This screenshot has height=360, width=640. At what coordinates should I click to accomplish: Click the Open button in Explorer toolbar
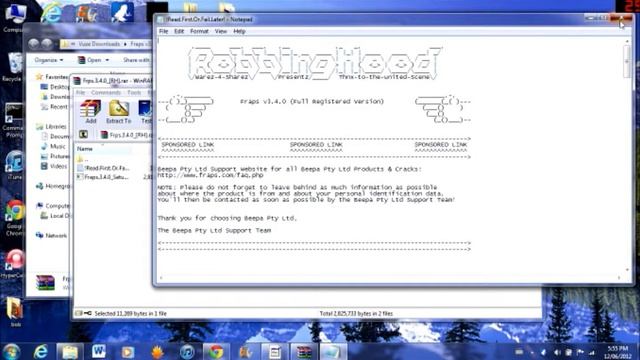click(90, 60)
